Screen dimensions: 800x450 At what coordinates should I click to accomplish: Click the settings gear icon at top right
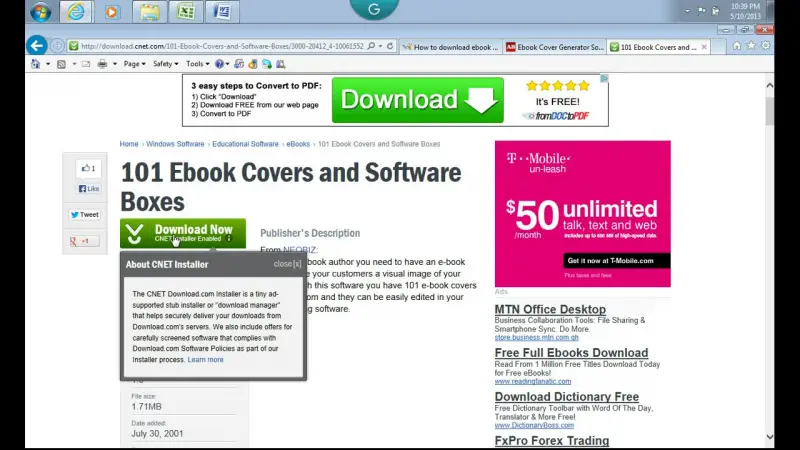[x=766, y=46]
